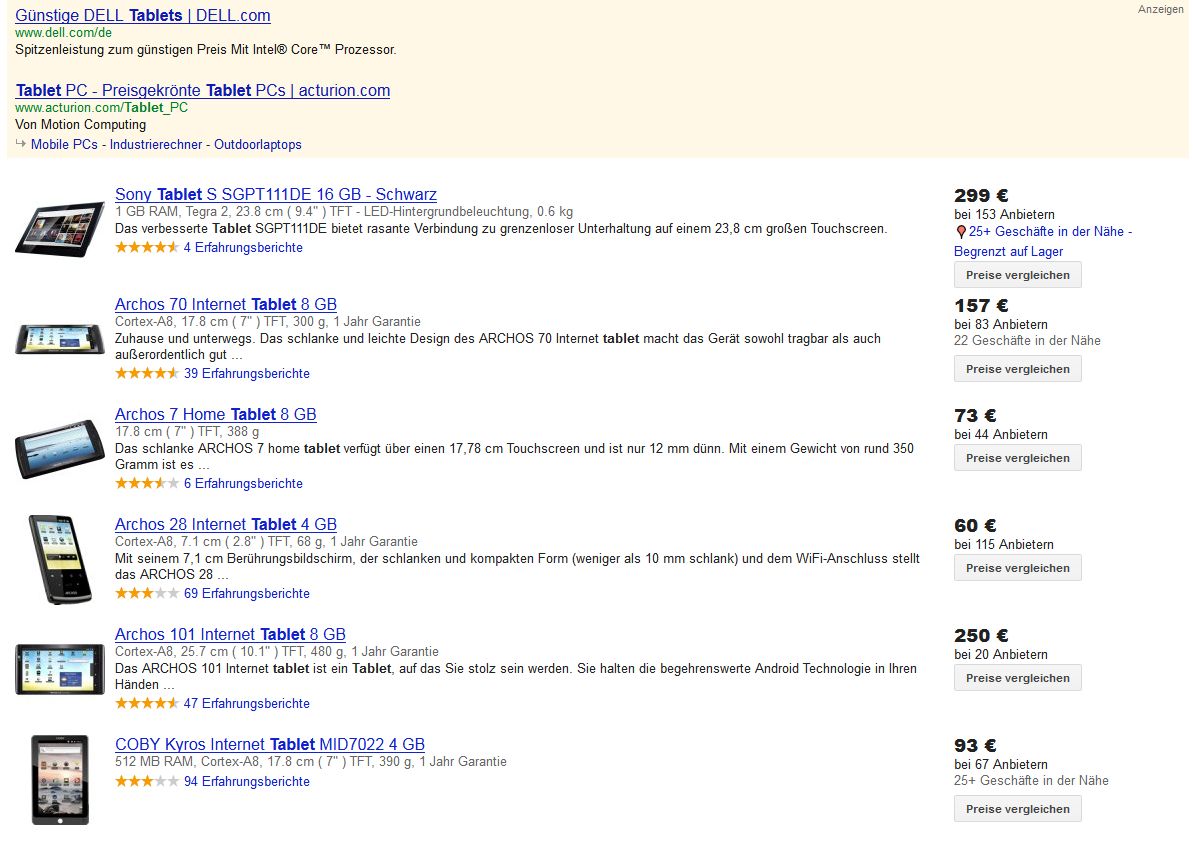Click the 93 € price
The image size is (1194, 843).
coord(975,746)
